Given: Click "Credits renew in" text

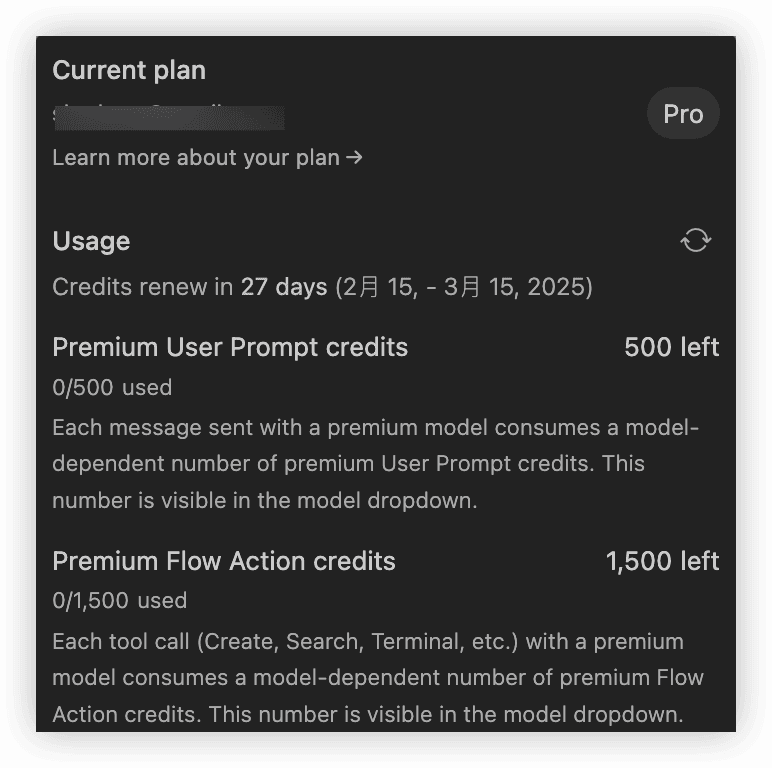Looking at the screenshot, I should click(143, 288).
